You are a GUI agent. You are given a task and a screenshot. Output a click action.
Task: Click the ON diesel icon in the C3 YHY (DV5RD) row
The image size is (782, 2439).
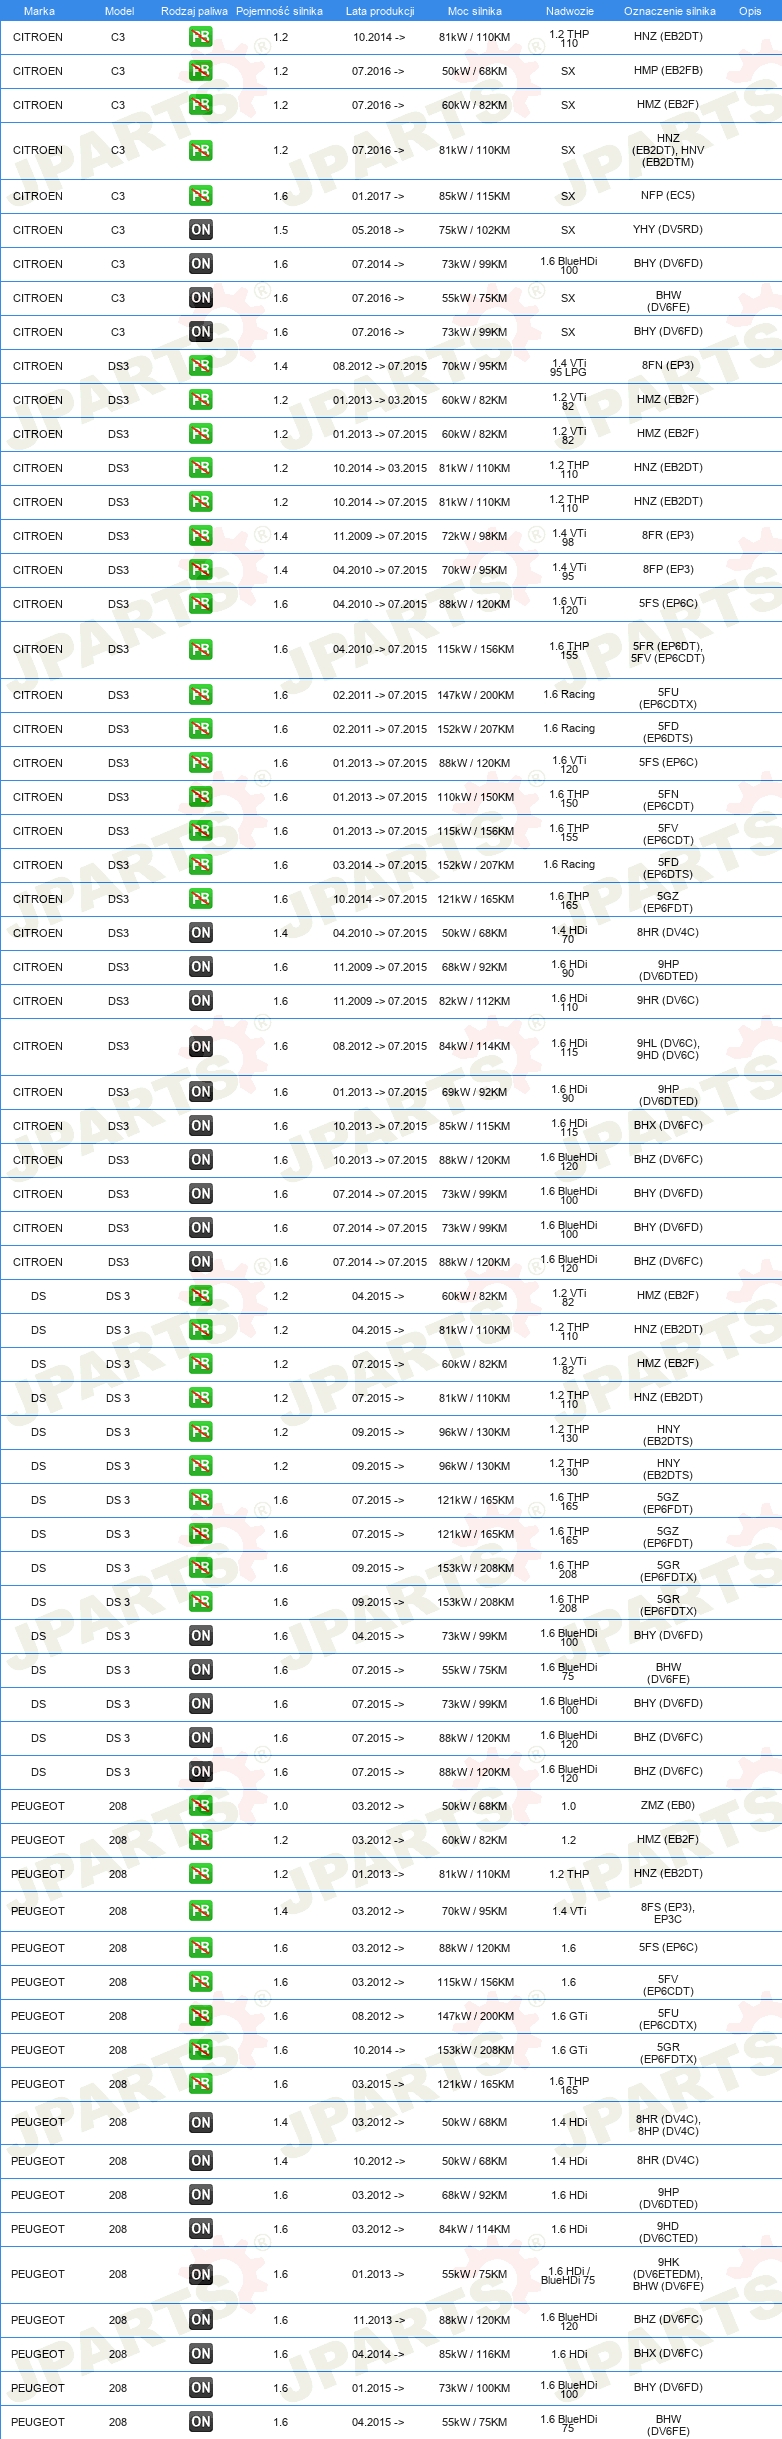(200, 230)
